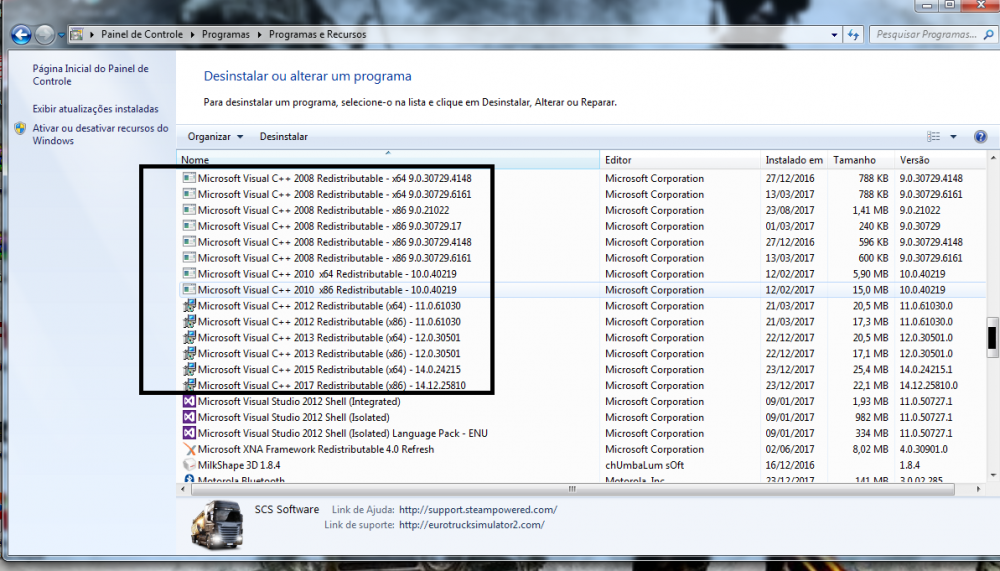
Task: Sort by Versão column header
Action: (x=941, y=159)
